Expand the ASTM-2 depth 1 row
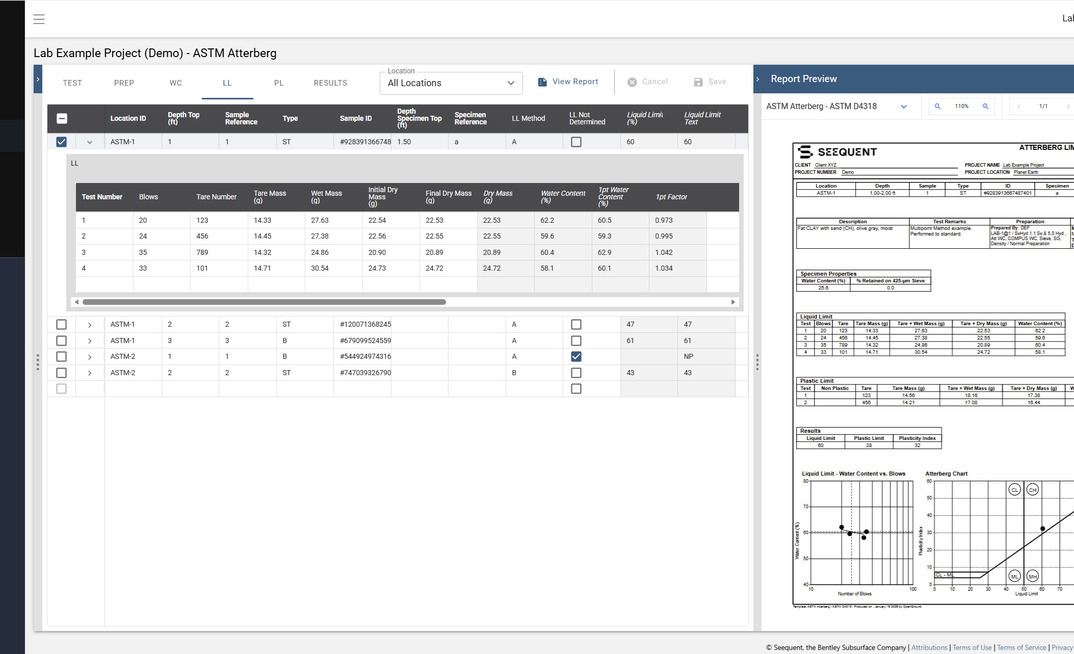The width and height of the screenshot is (1074, 654). 90,357
